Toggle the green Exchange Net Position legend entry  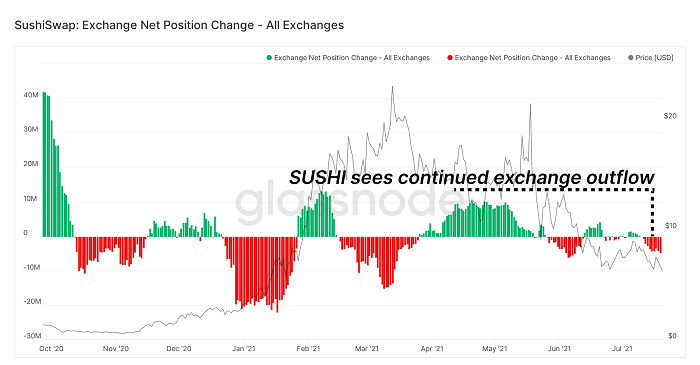pyautogui.click(x=348, y=58)
